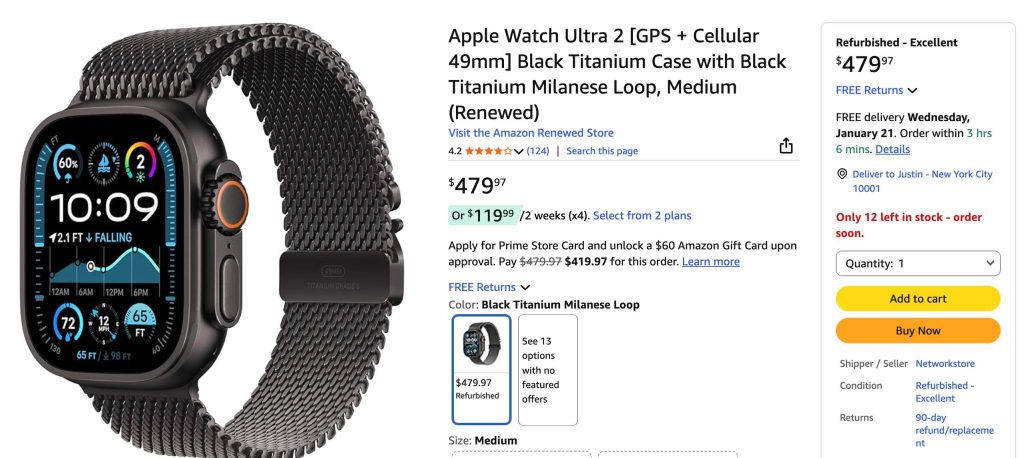Expand FREE Returns below Prime Store Card offer
1024x458 pixels.
pos(489,287)
